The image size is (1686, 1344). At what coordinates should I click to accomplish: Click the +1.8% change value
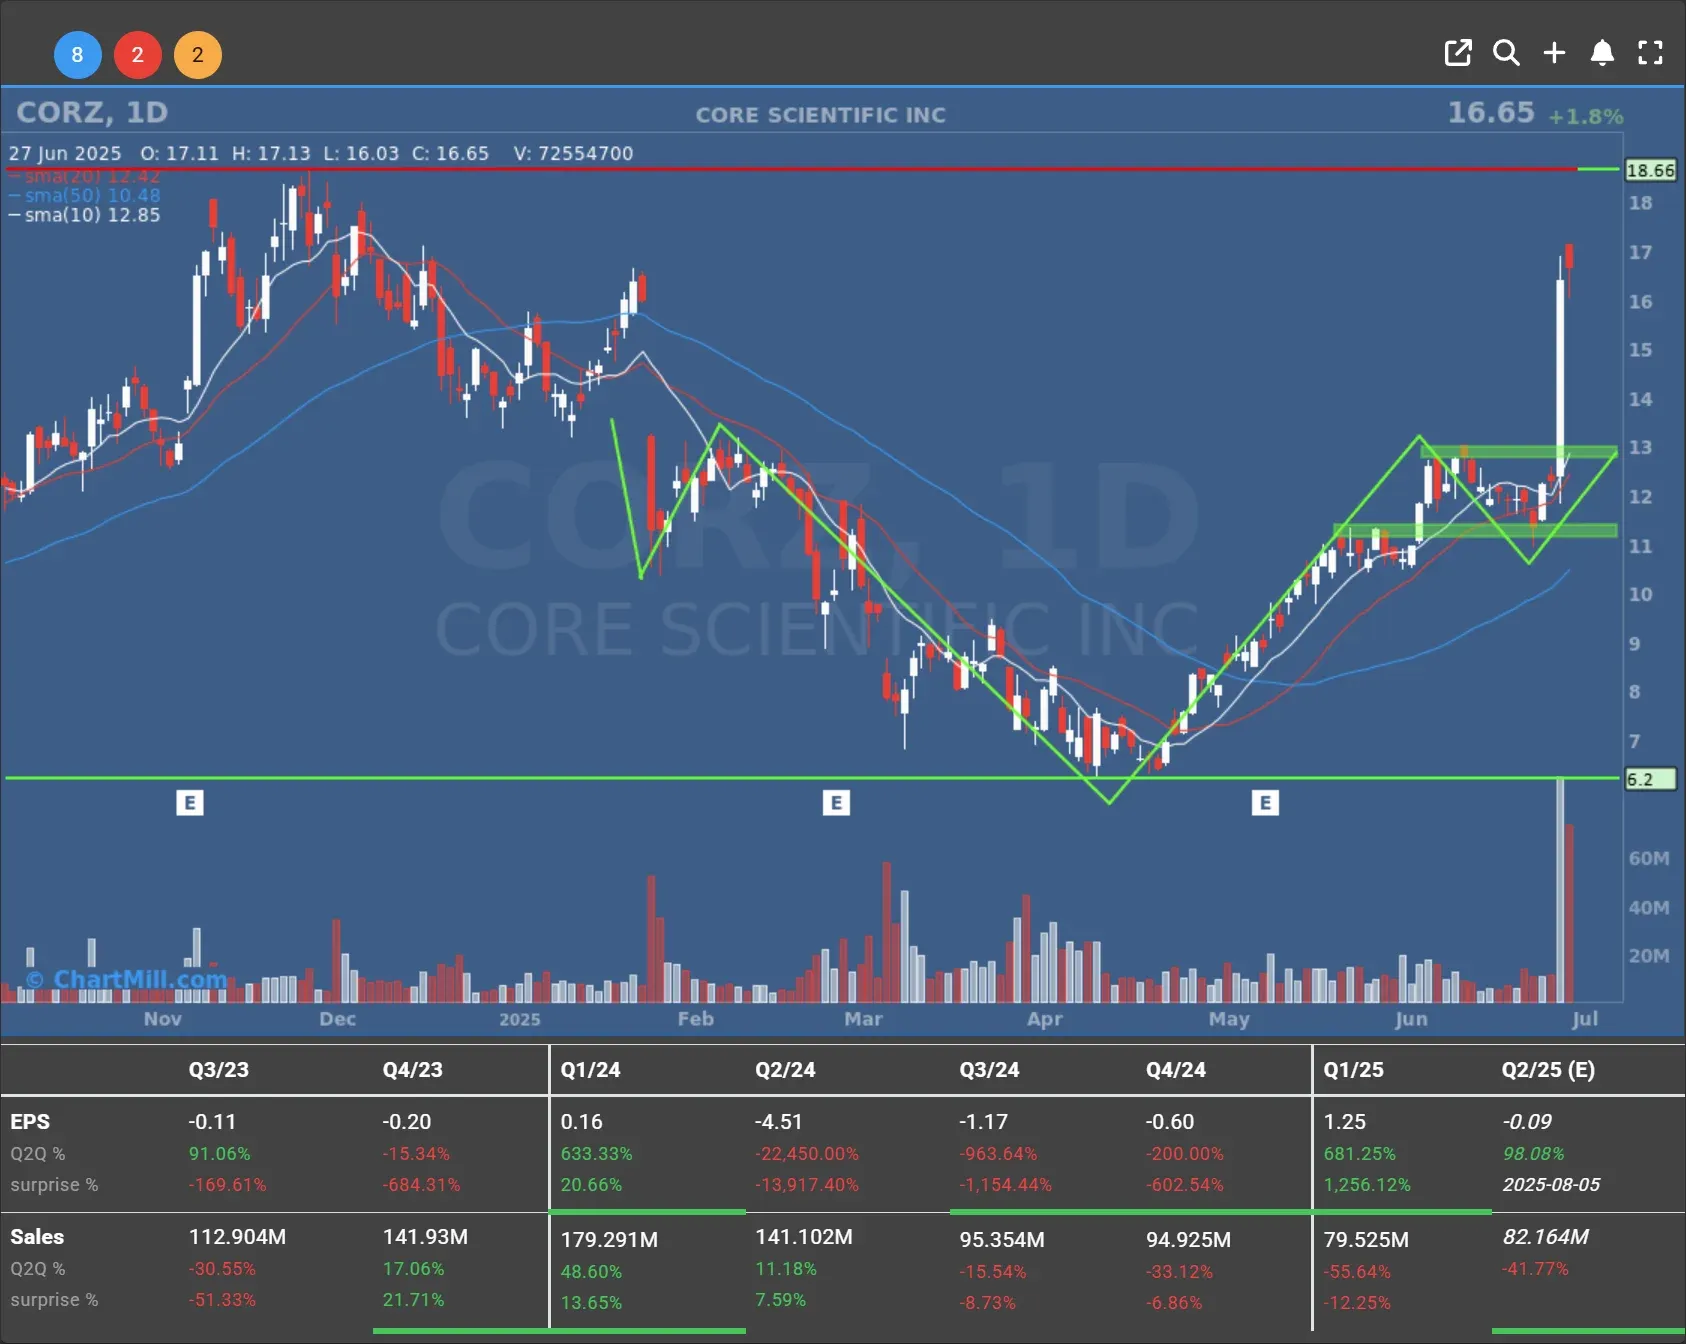pos(1586,116)
